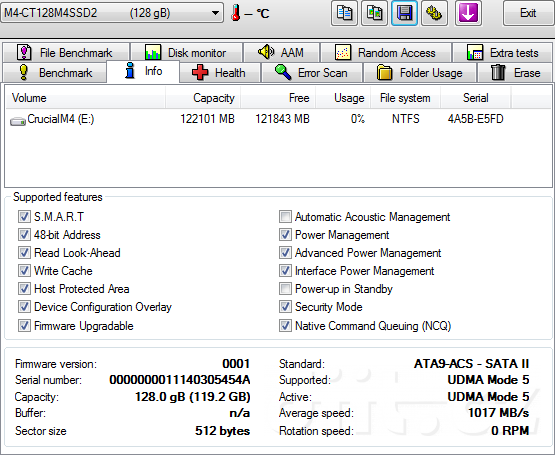The width and height of the screenshot is (555, 455).
Task: Sort by the Usage column header
Action: (343, 98)
